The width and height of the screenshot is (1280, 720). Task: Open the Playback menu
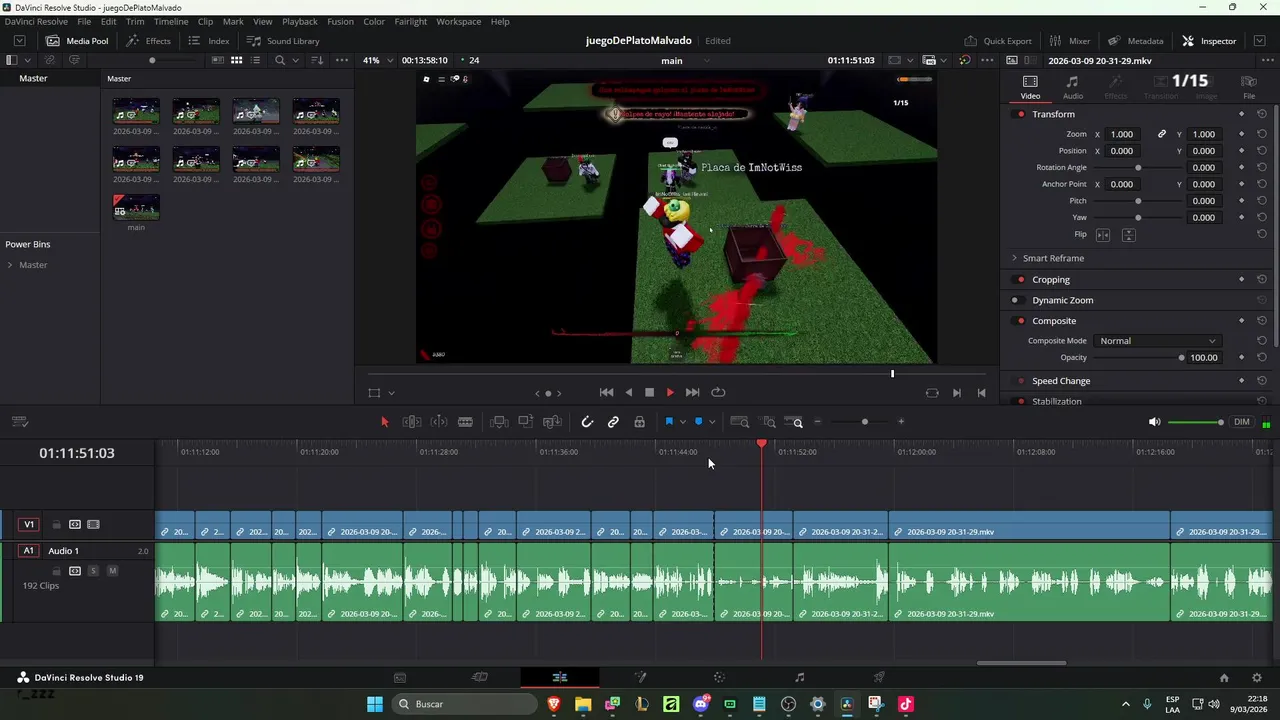(299, 21)
